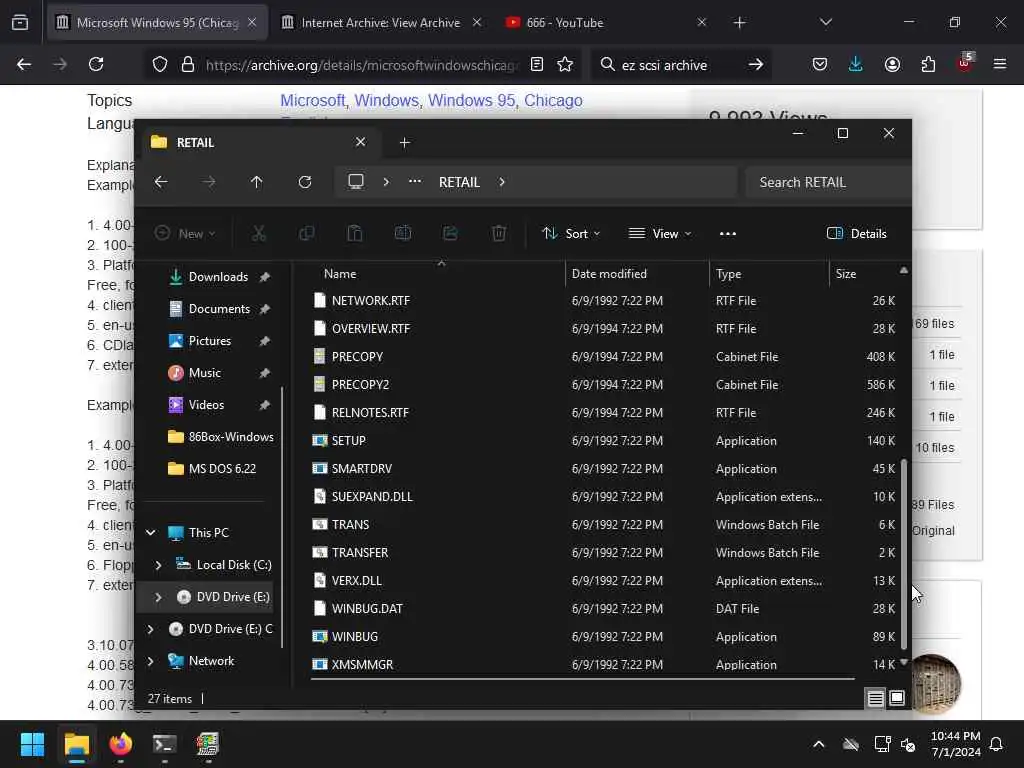Go up one folder level in Explorer
Viewport: 1024px width, 768px height.
tap(257, 182)
